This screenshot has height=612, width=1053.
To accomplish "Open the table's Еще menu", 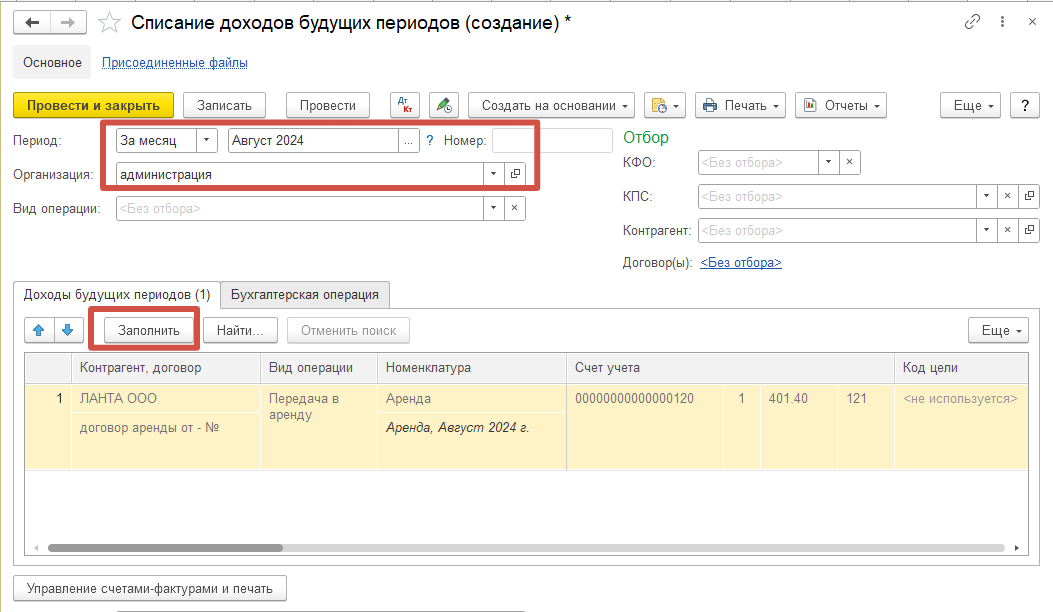I will click(999, 330).
